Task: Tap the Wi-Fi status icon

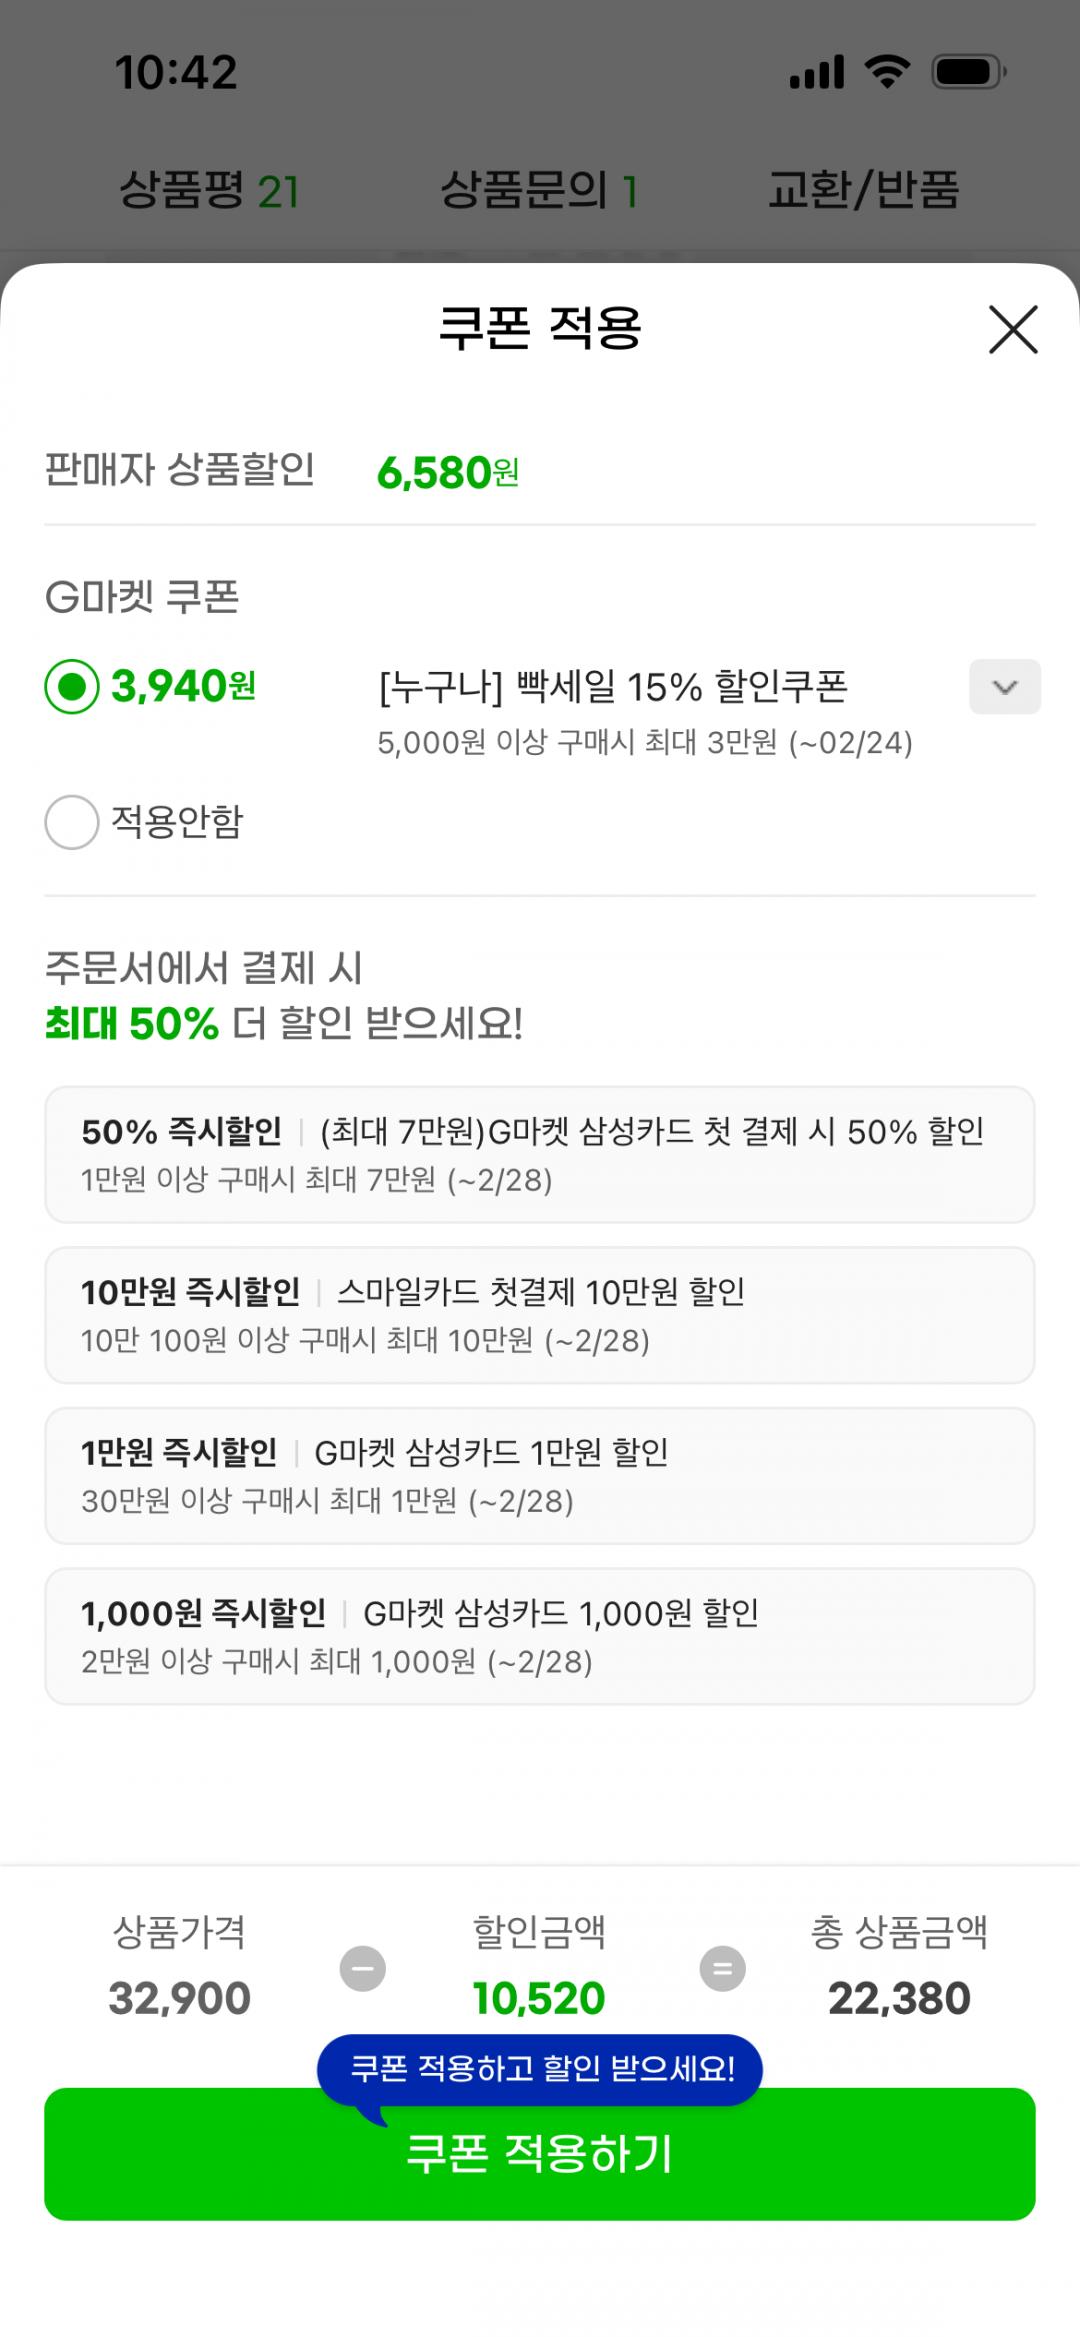Action: [886, 72]
